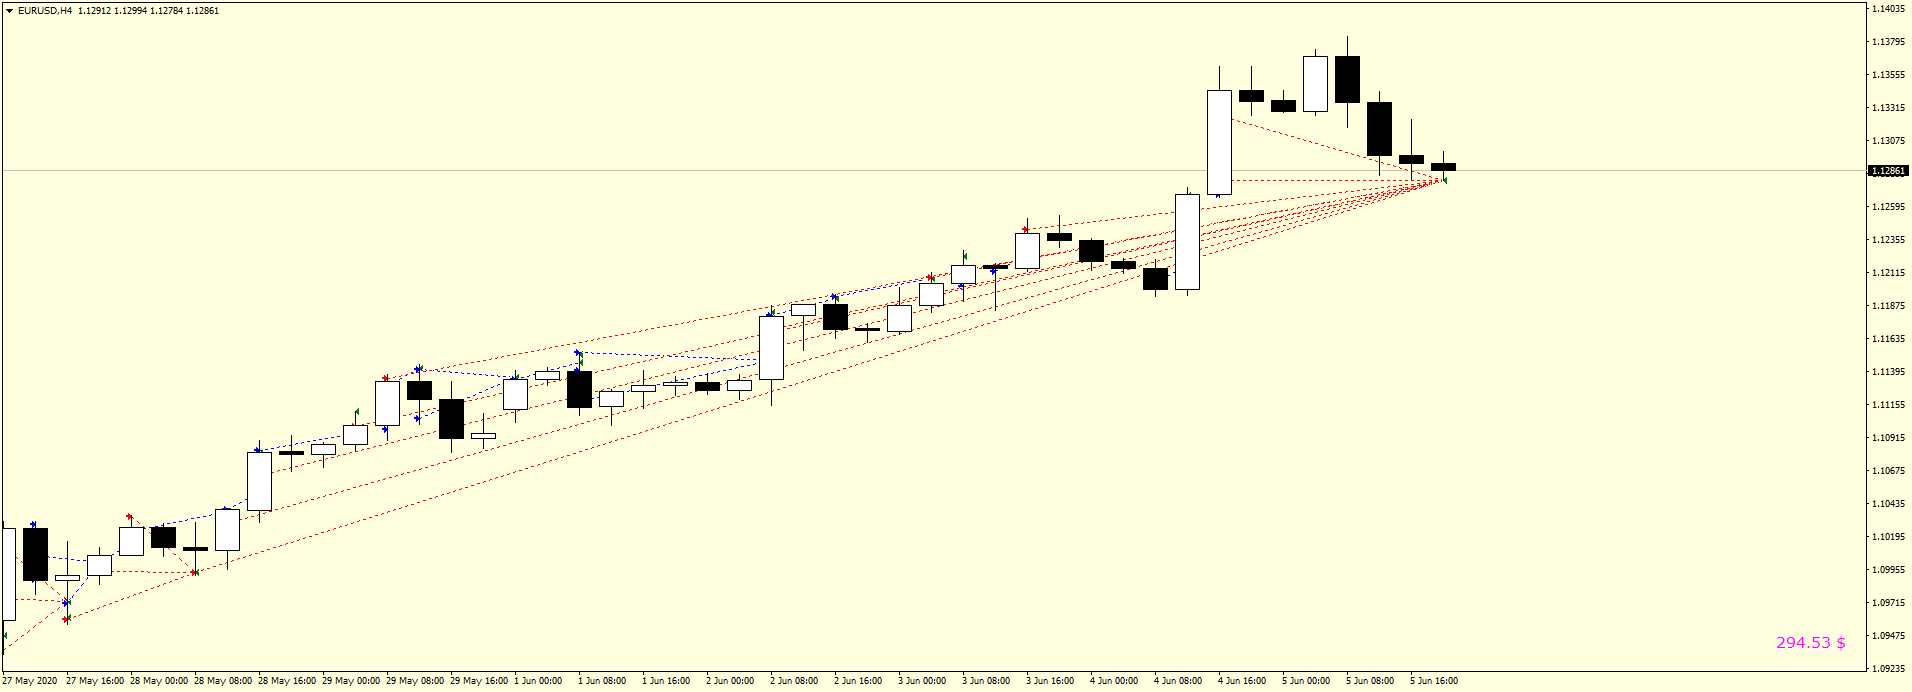
Task: Click the 27 May 2020 time label
Action: point(30,681)
